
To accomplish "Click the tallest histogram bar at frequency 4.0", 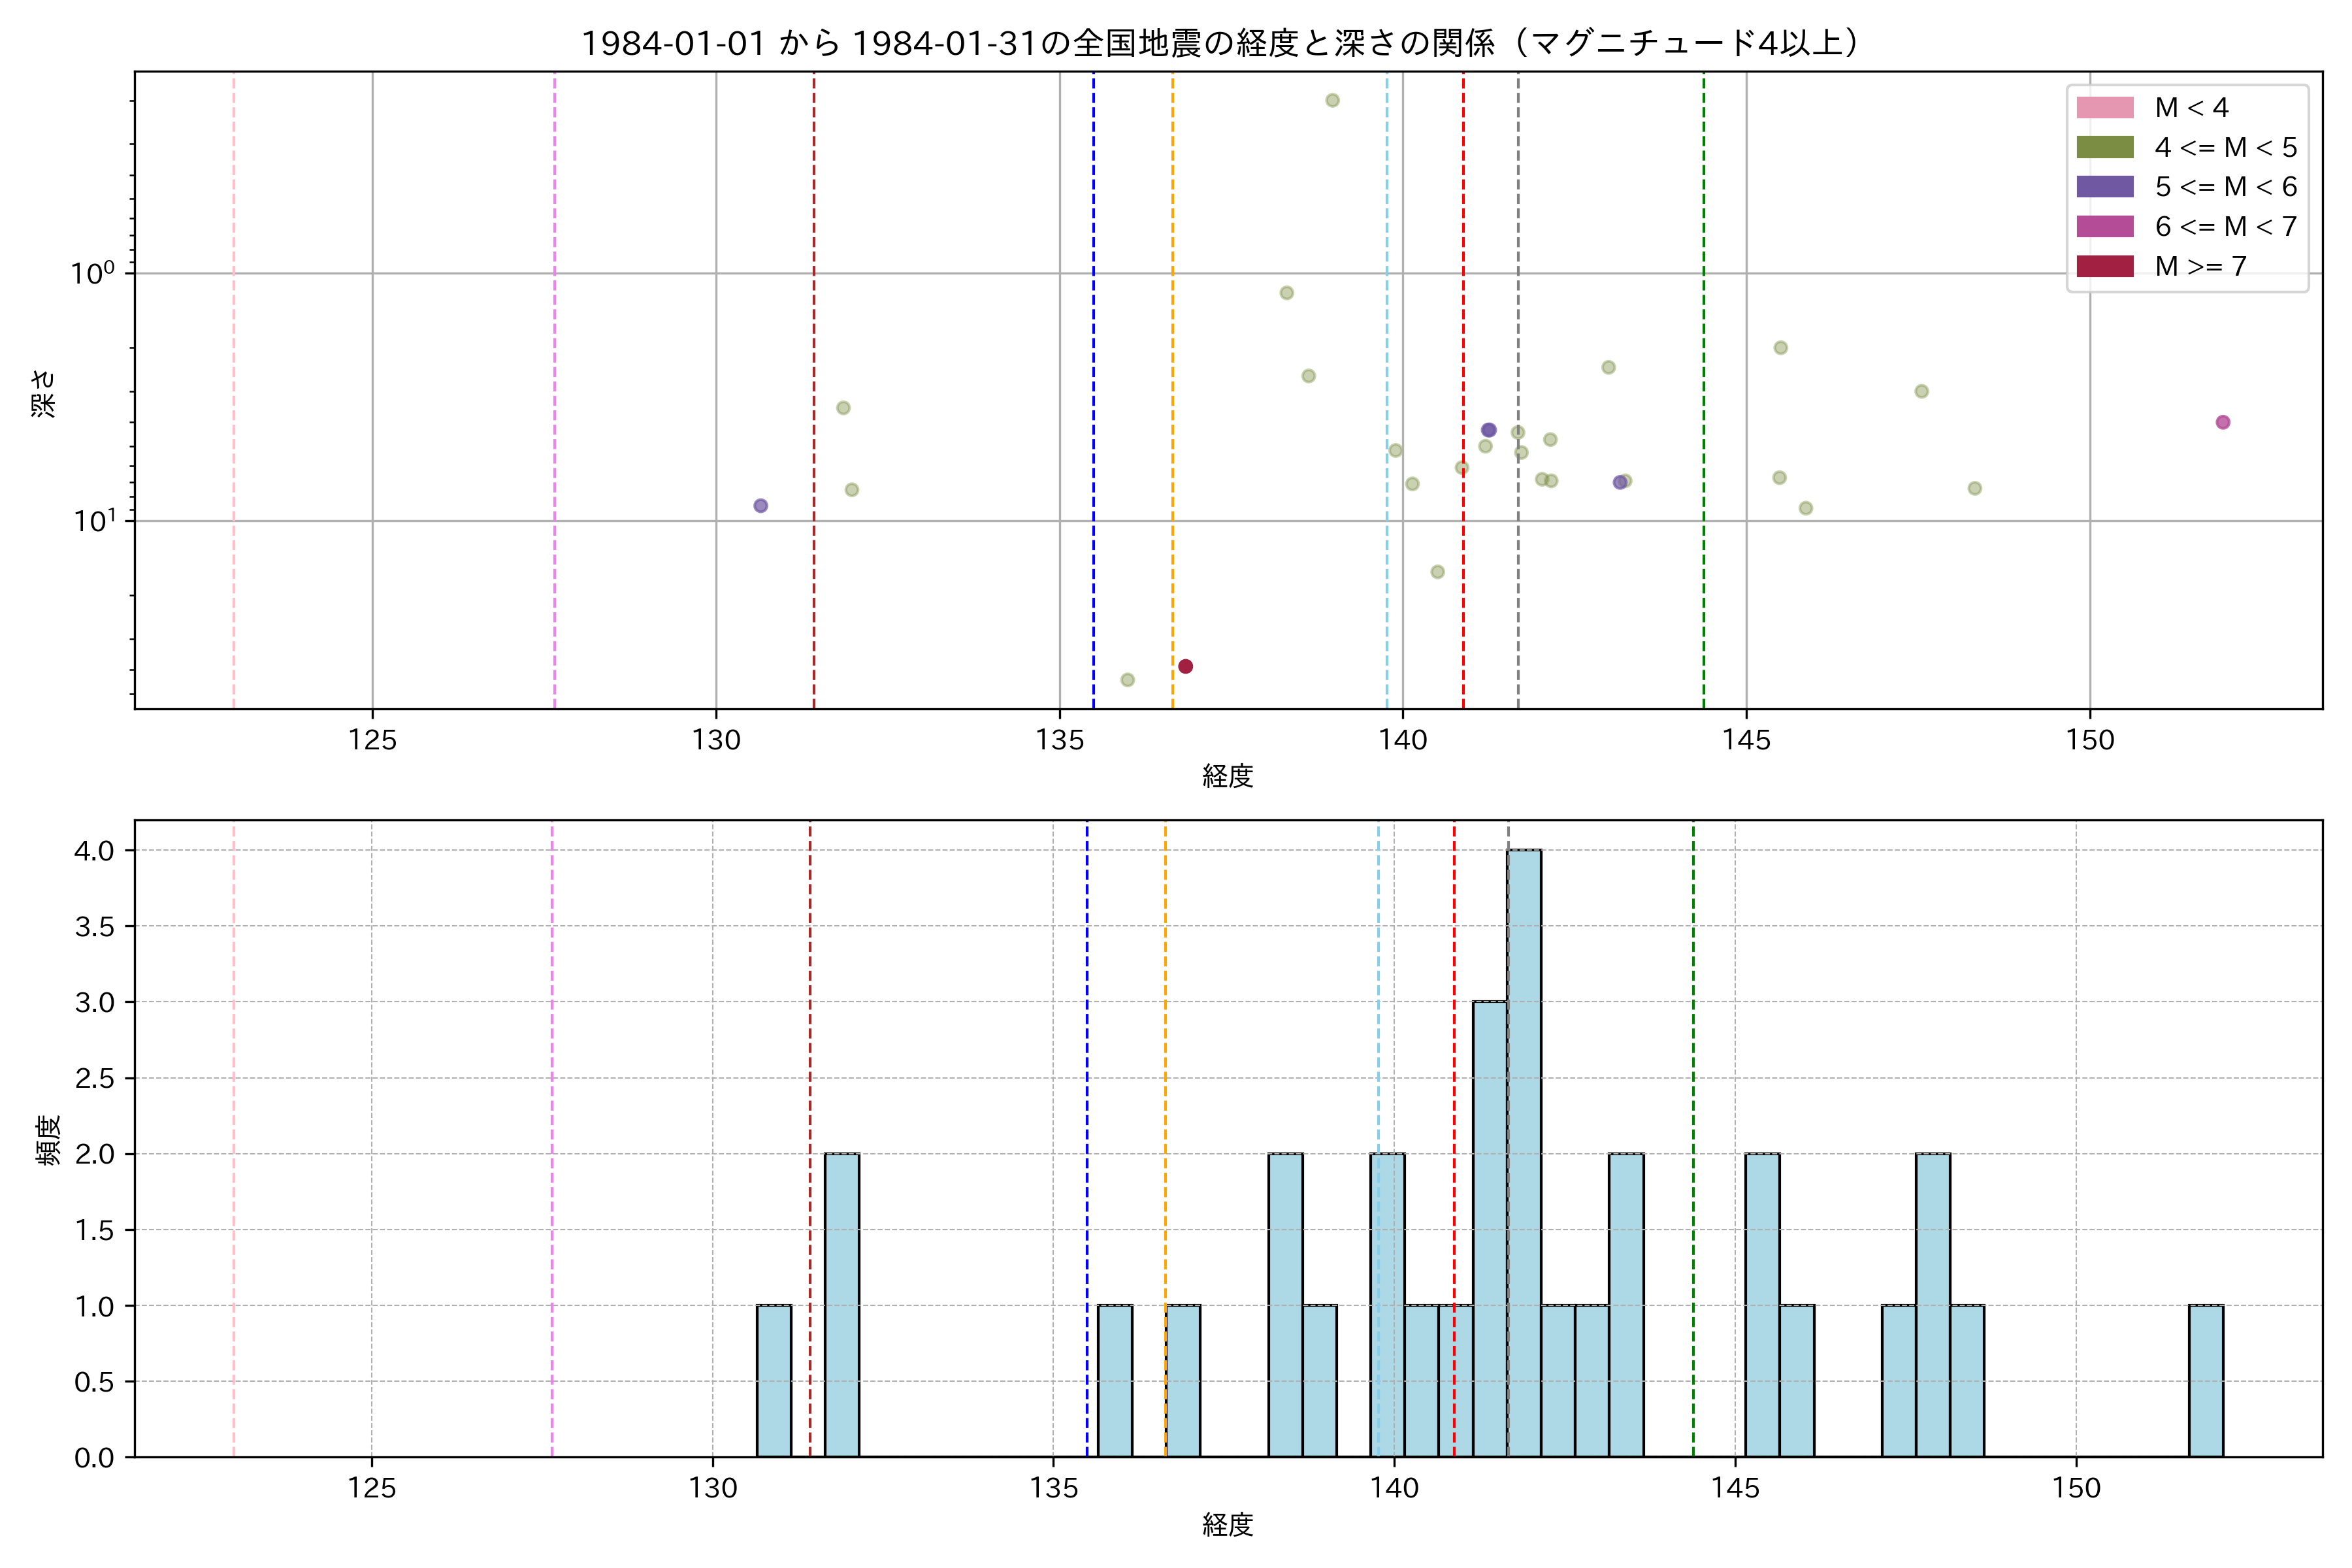I will (1524, 1150).
